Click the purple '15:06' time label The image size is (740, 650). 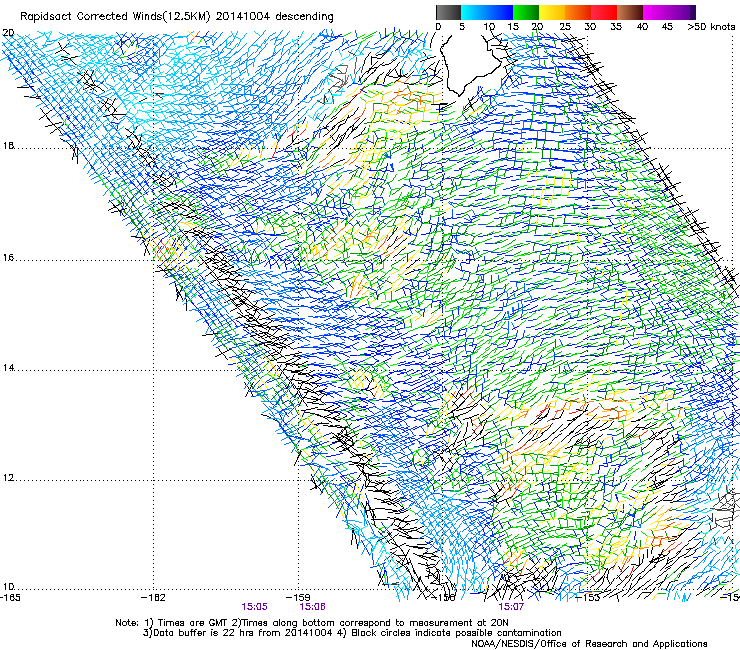(312, 607)
